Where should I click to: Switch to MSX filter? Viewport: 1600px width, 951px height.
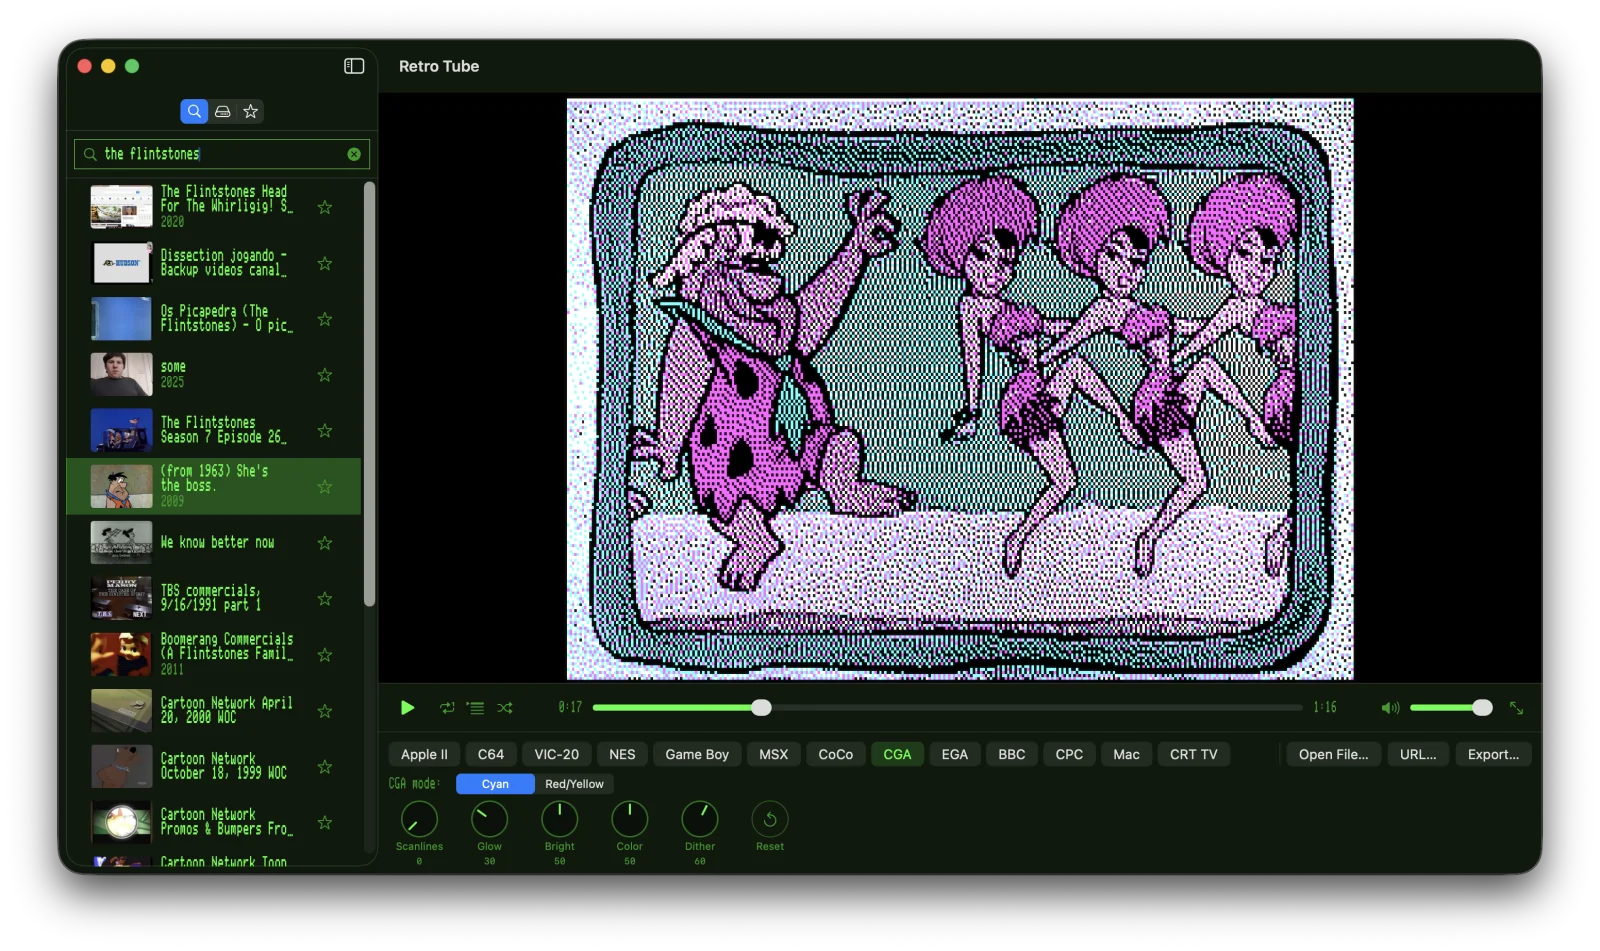point(773,754)
